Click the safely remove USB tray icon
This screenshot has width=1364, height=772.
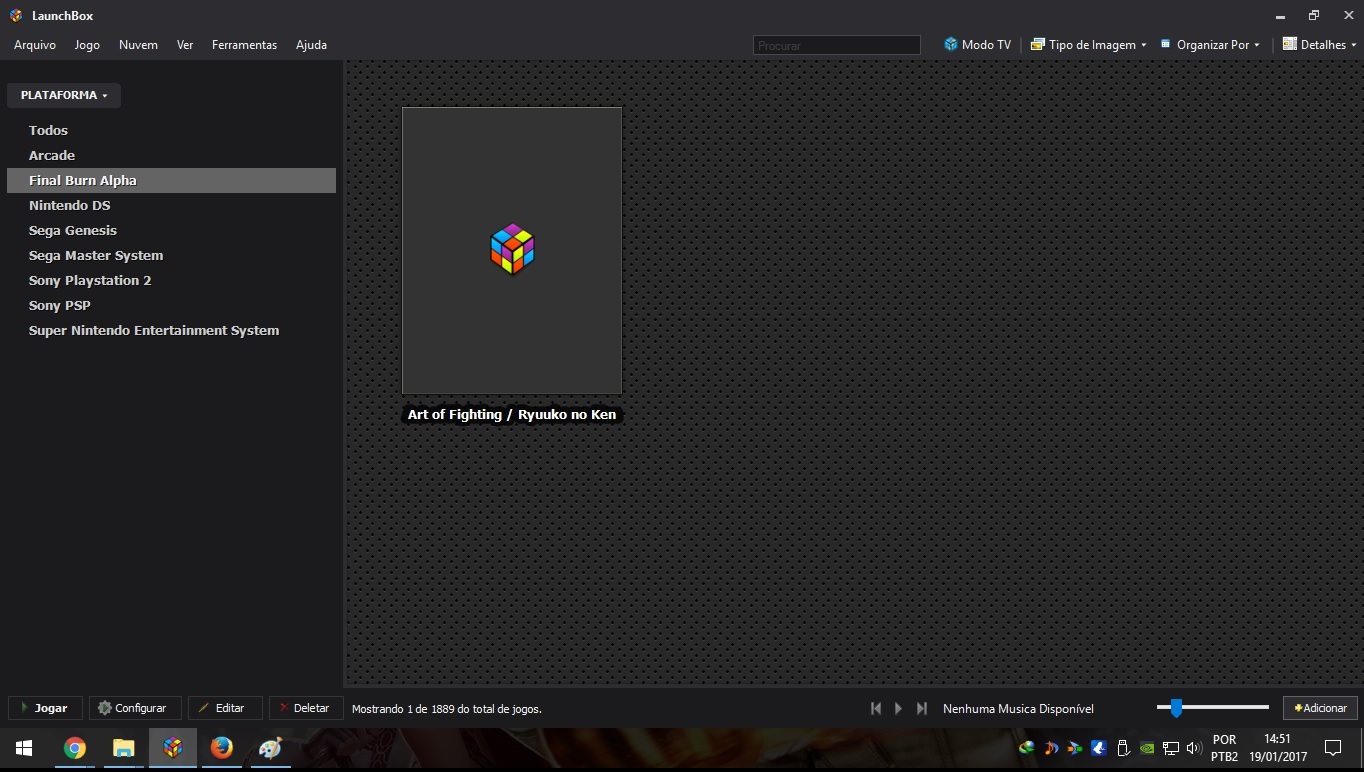(1123, 747)
